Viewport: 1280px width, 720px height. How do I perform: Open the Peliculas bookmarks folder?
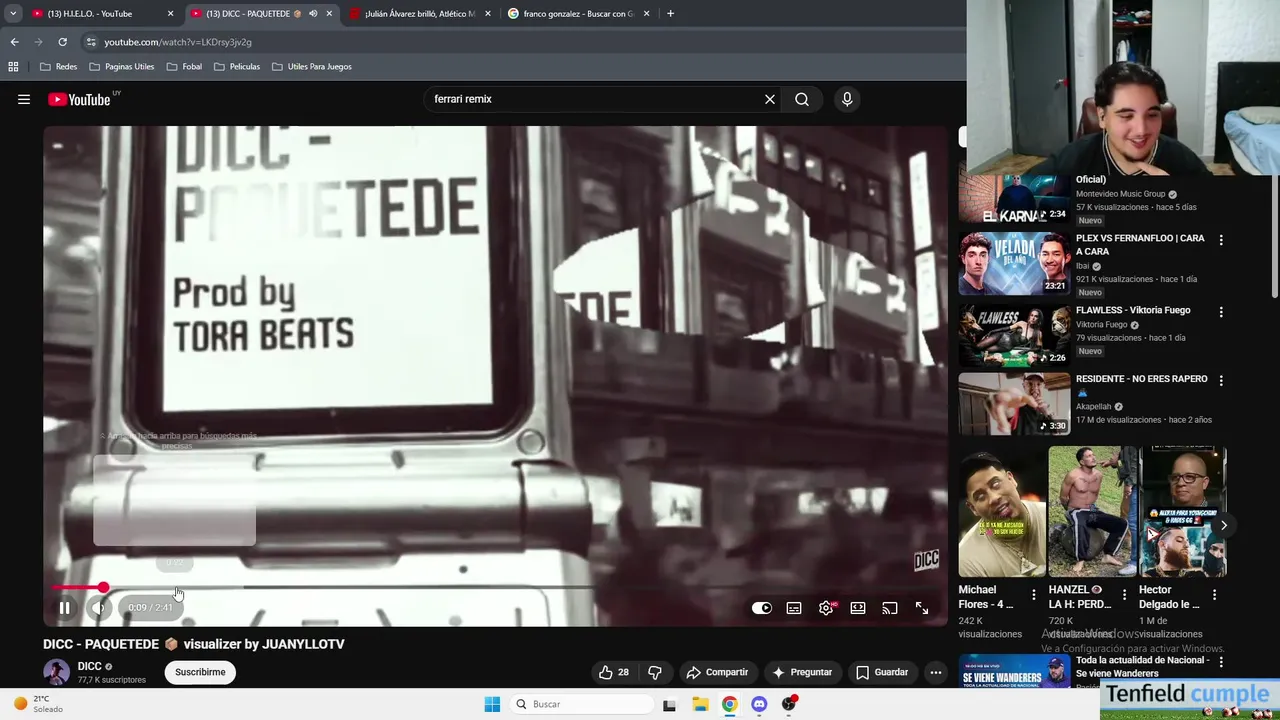[237, 67]
